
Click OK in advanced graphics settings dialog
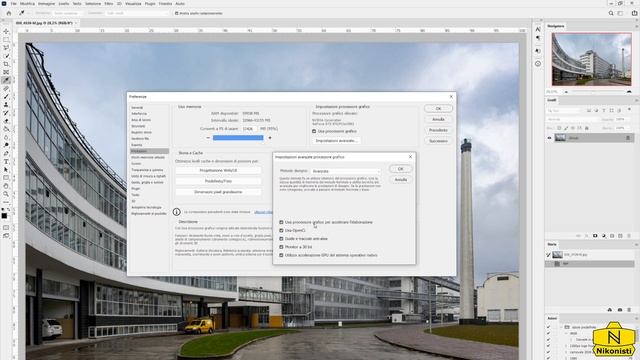click(x=400, y=169)
